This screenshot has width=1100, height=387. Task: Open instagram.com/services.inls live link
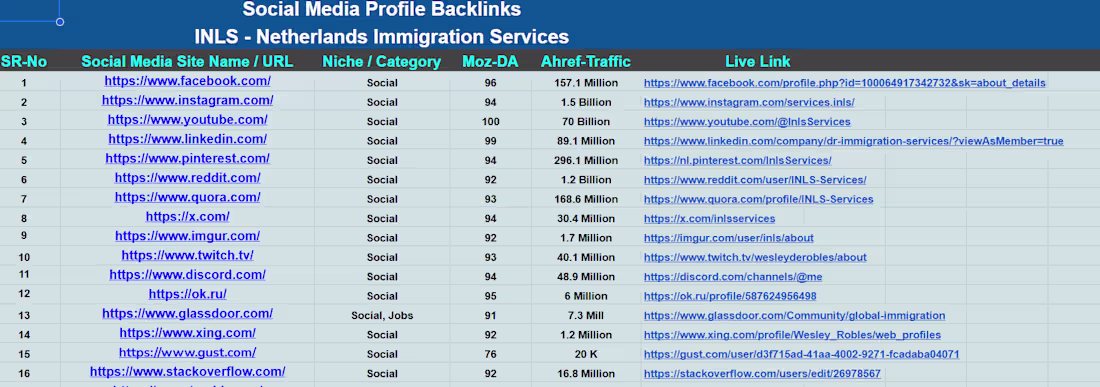point(749,102)
